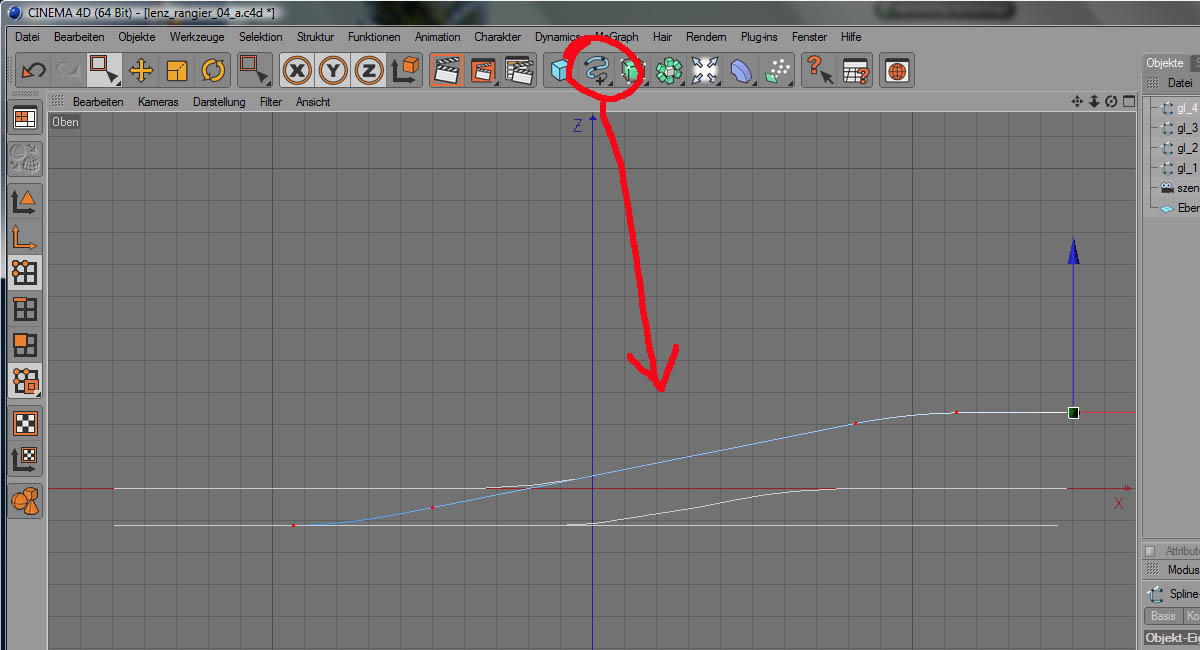Open the Objekte tab in object manager
Viewport: 1200px width, 650px height.
[1164, 63]
